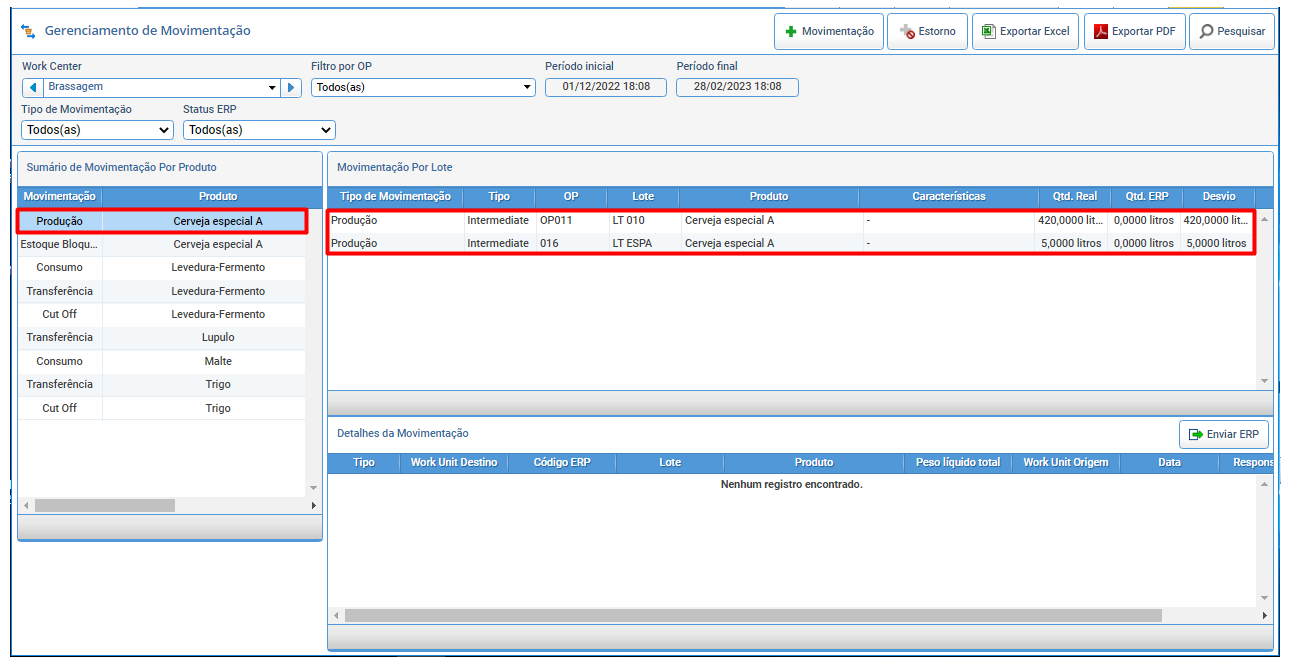This screenshot has width=1289, height=665.
Task: Open the Status ERP dropdown
Action: 259,129
